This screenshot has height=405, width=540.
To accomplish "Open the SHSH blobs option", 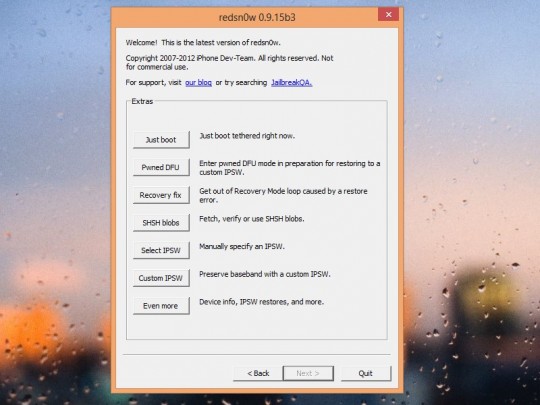I will (161, 223).
